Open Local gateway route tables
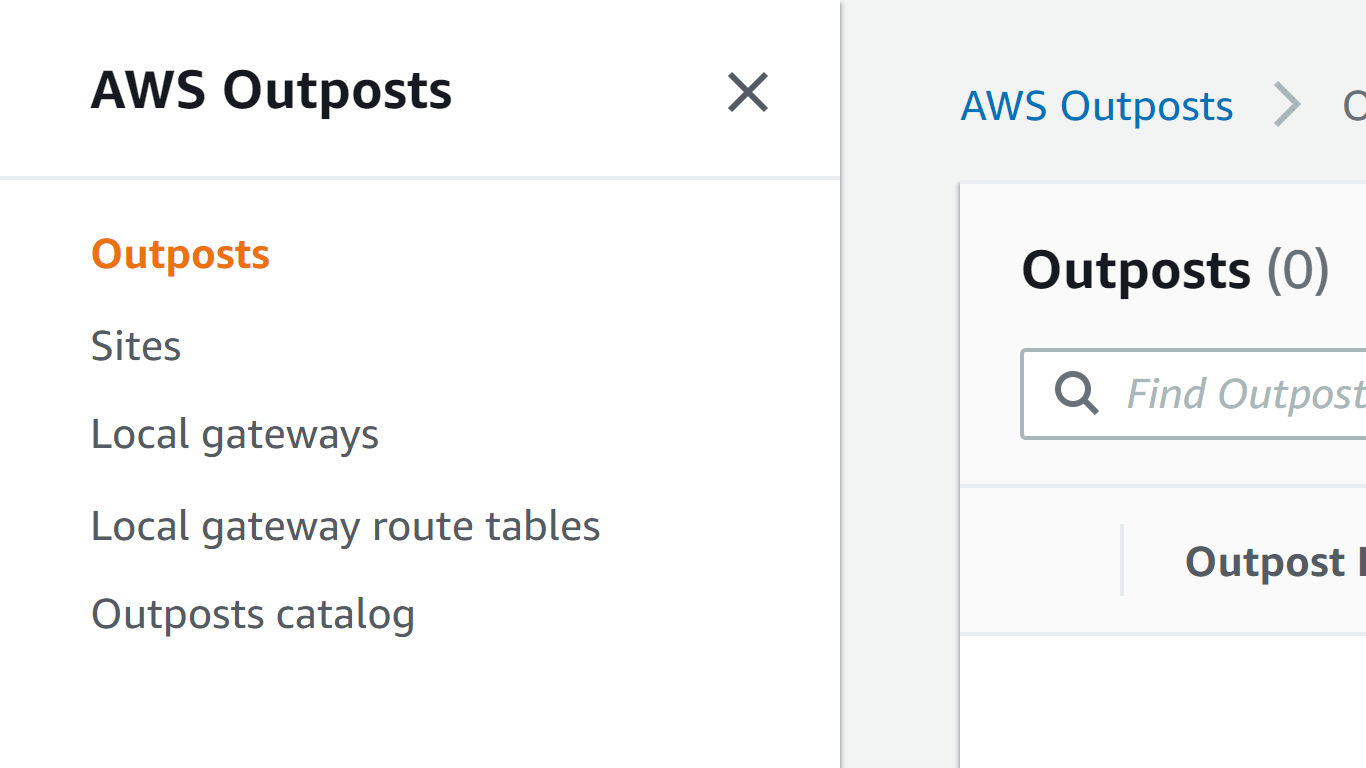The width and height of the screenshot is (1366, 768). 345,525
